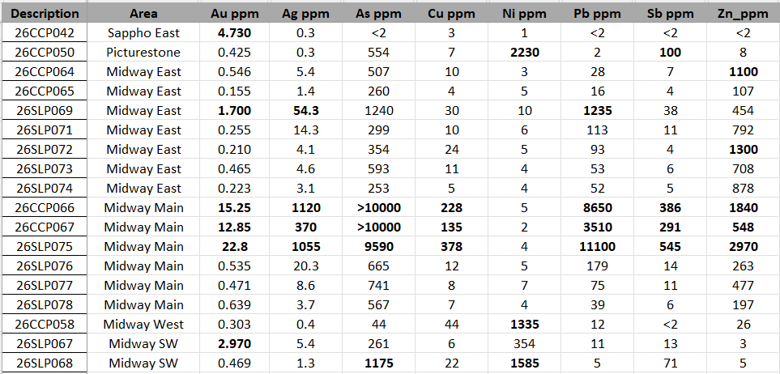
Task: Select the Au value 15.25
Action: [234, 207]
